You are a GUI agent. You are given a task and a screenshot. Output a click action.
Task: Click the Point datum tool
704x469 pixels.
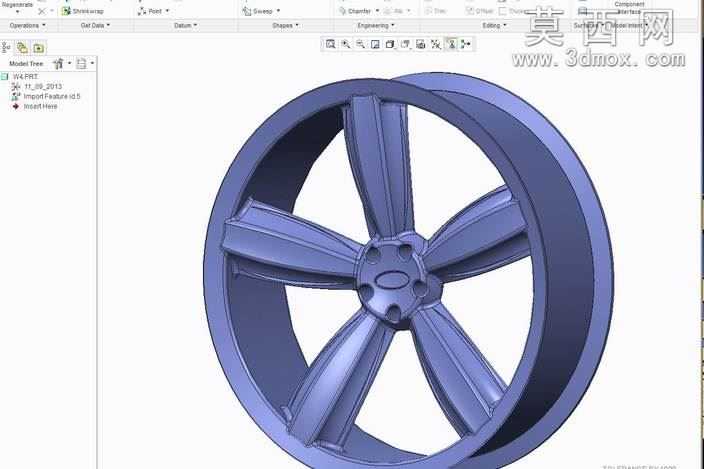tap(150, 11)
